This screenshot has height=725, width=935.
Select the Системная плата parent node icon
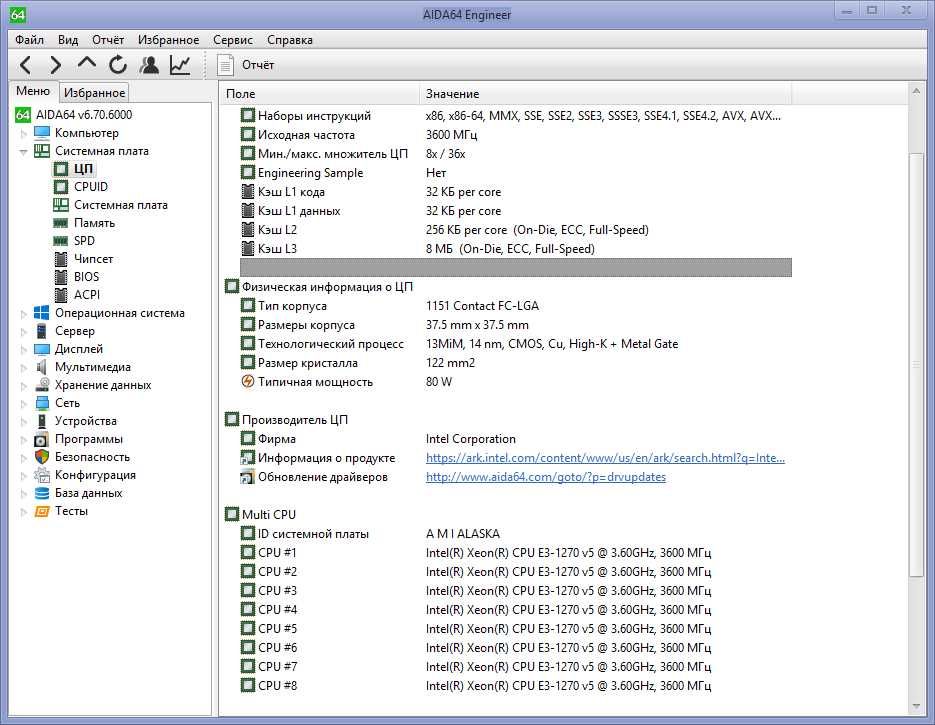click(42, 151)
